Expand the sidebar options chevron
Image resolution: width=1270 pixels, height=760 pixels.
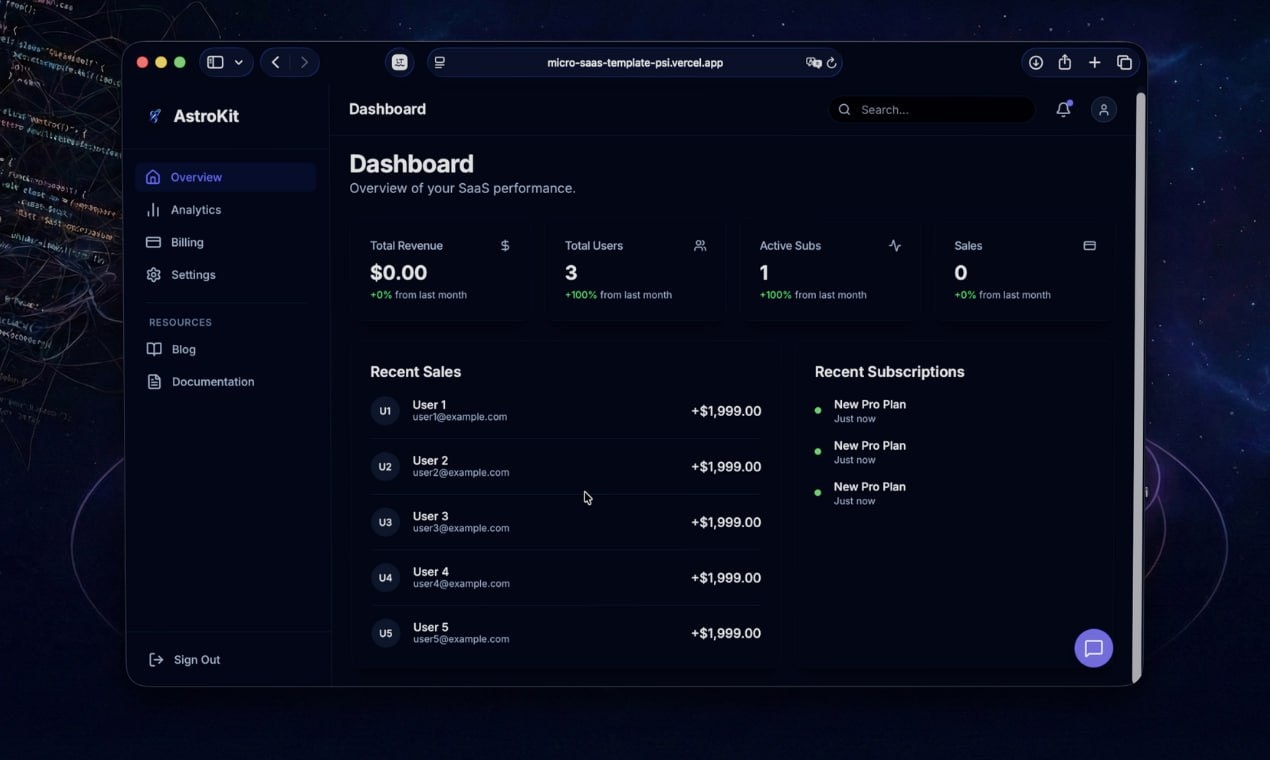tap(238, 61)
